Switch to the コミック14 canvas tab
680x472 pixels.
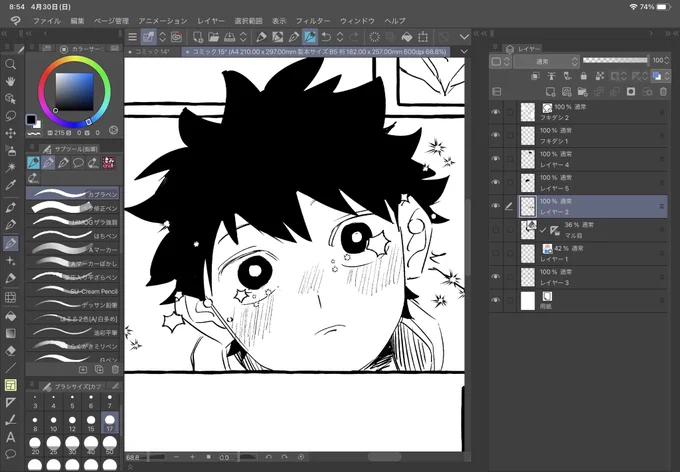tap(153, 52)
